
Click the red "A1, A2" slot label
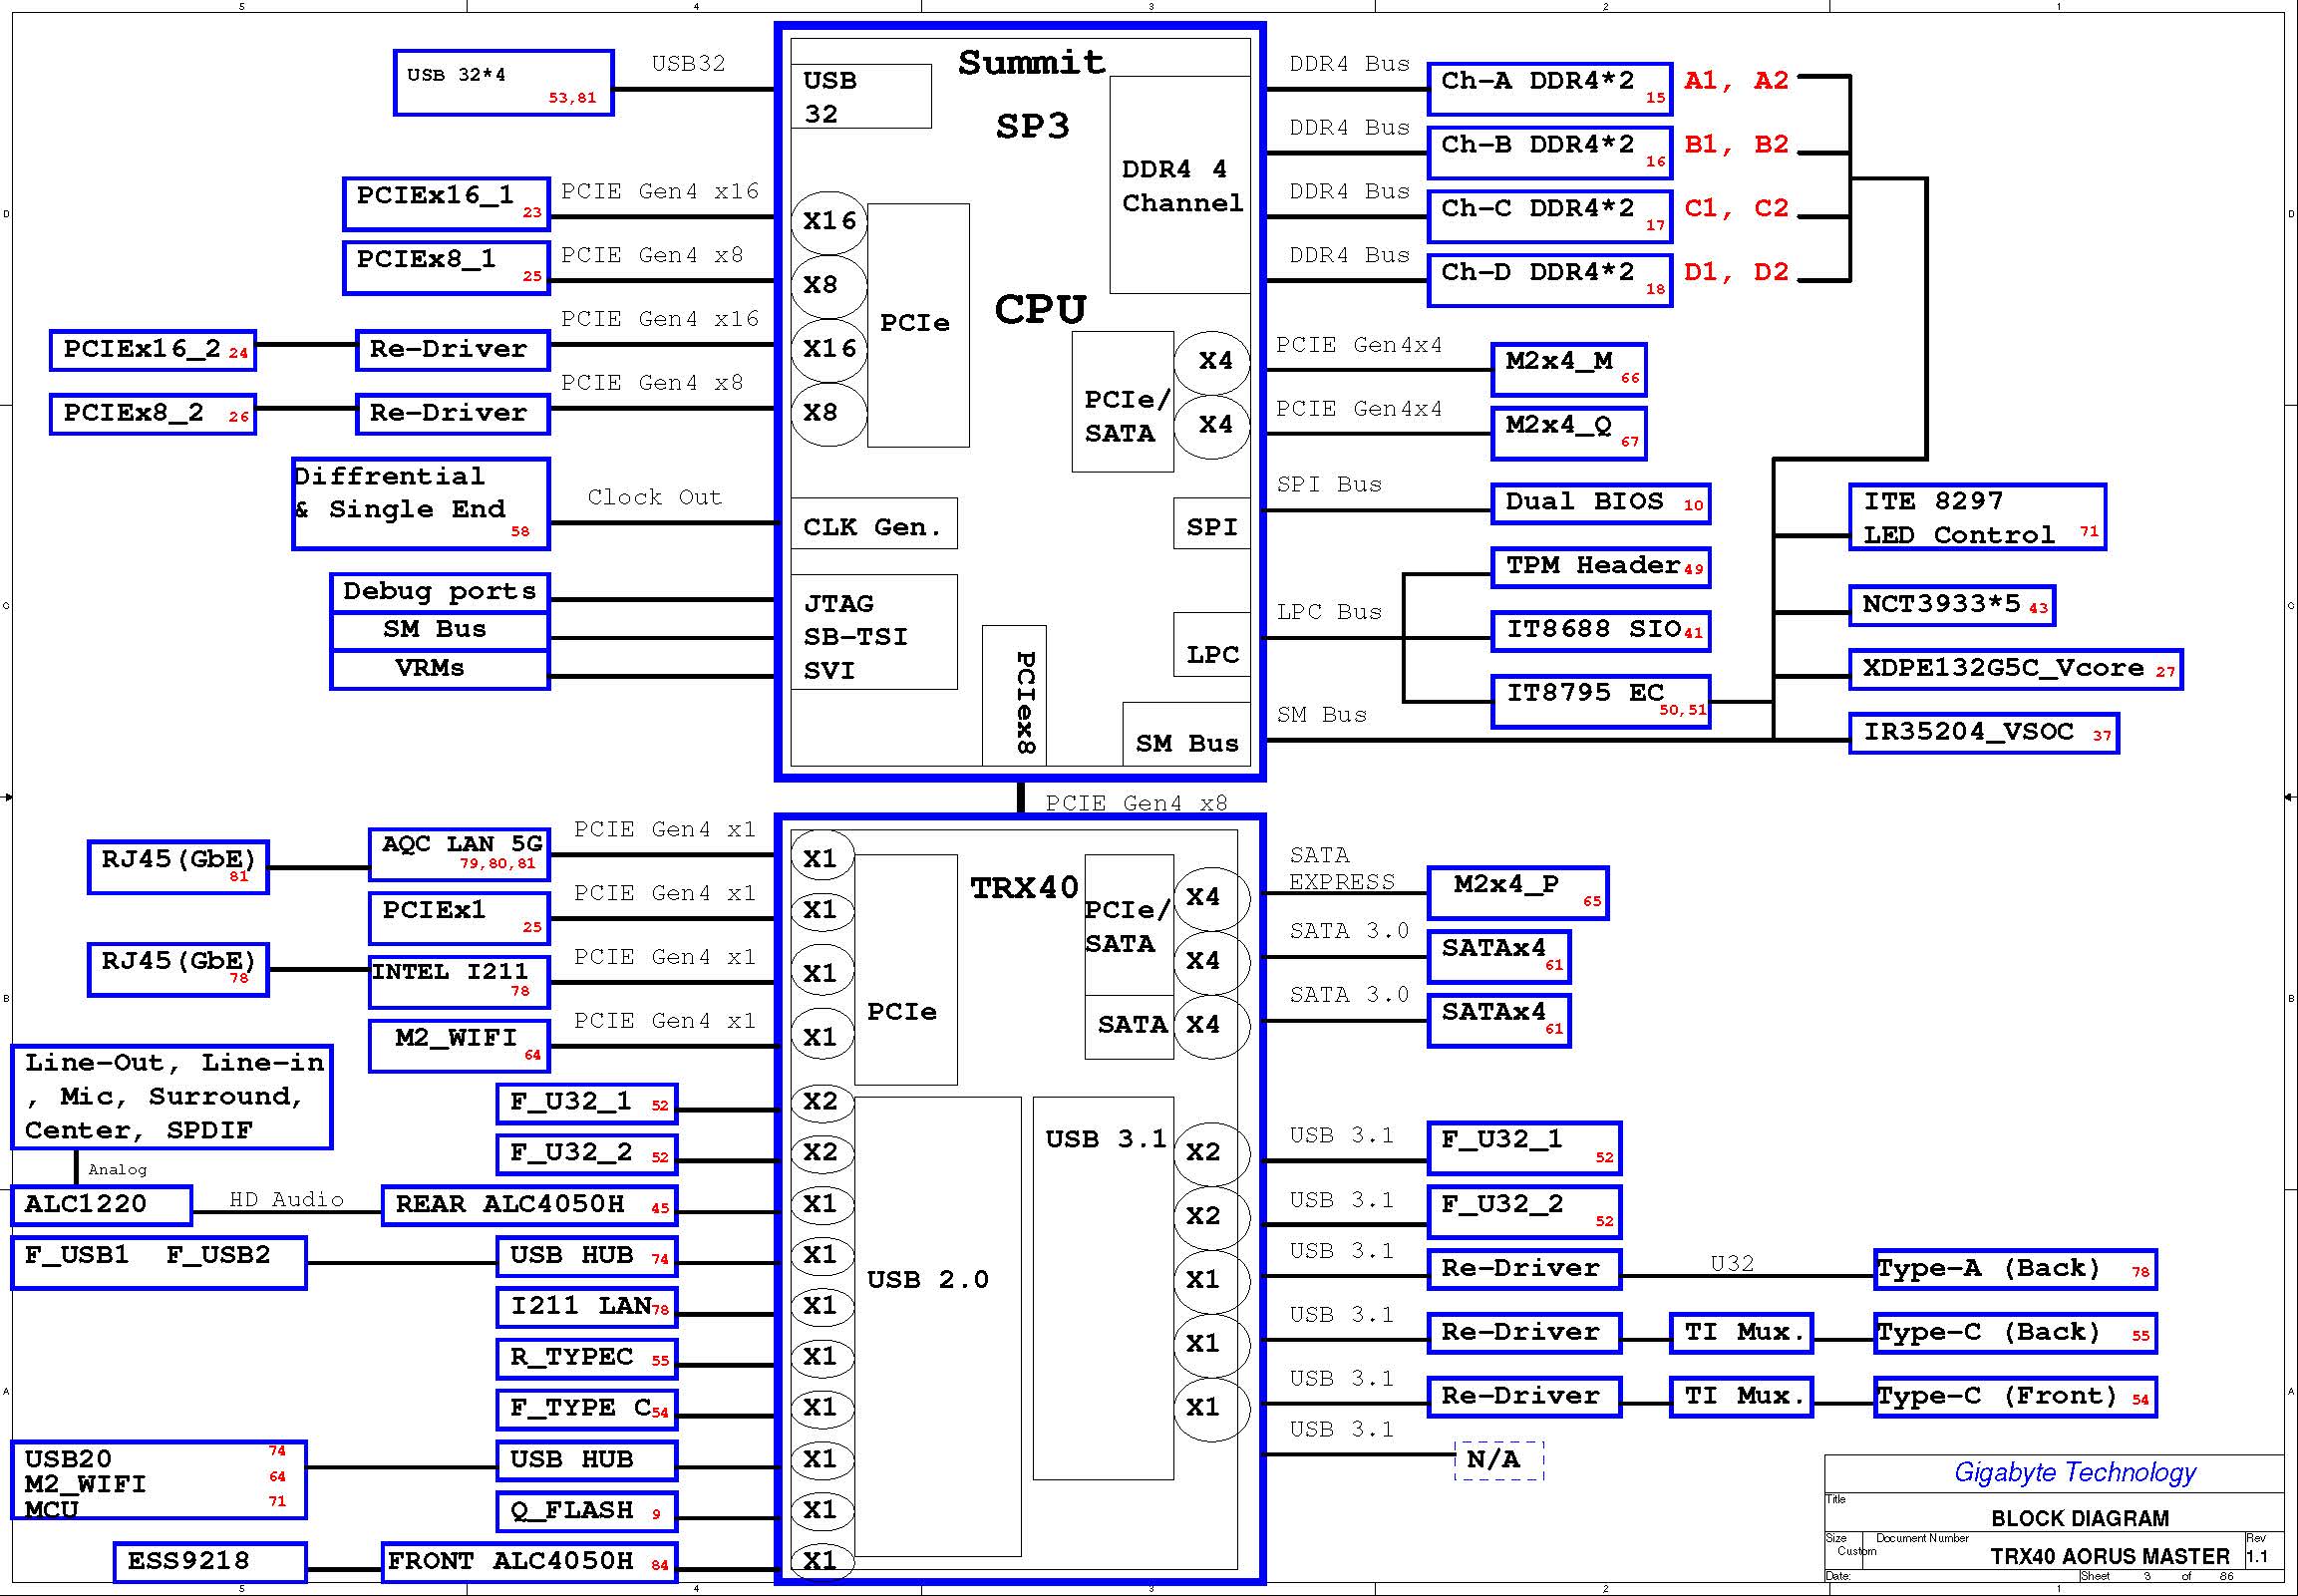(x=1736, y=81)
